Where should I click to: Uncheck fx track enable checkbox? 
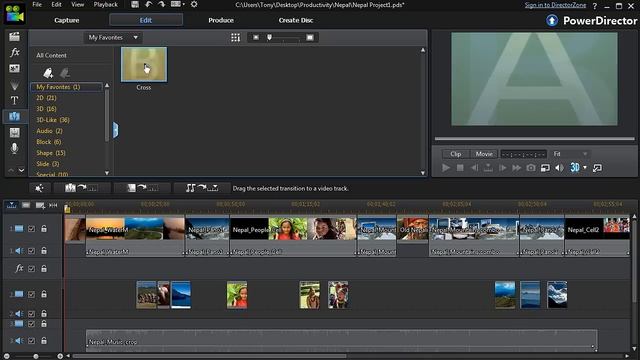[x=31, y=269]
